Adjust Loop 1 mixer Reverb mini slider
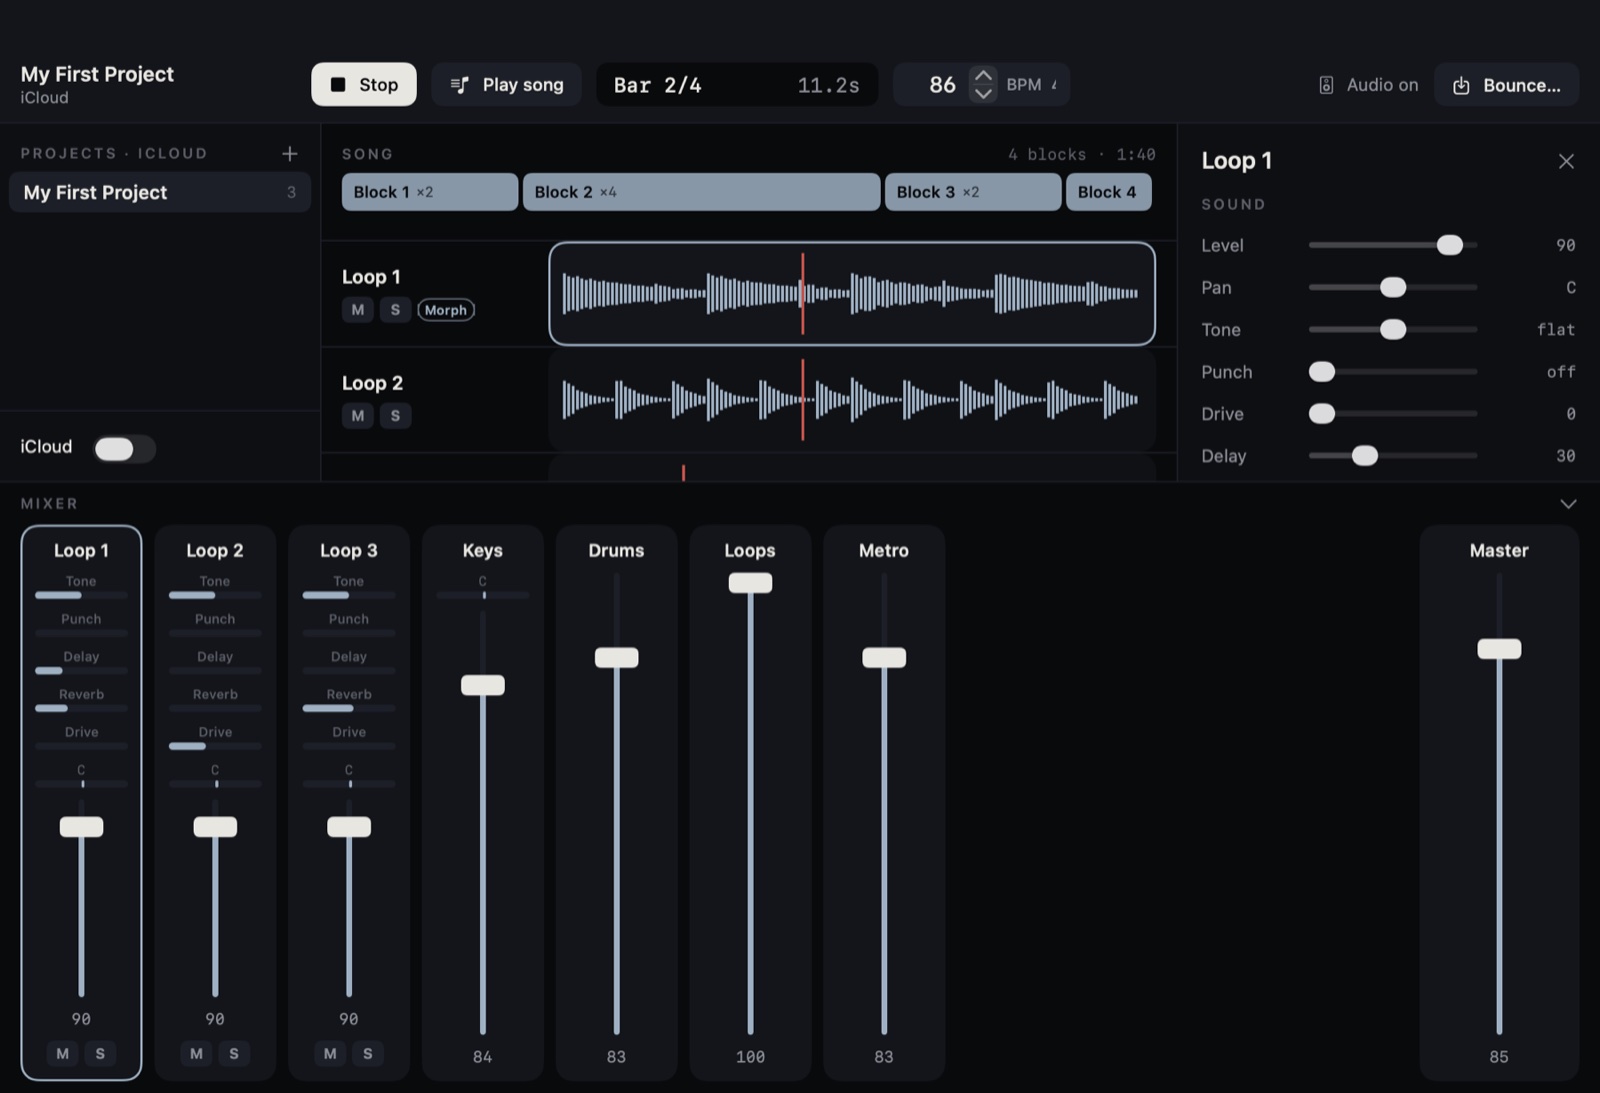 (x=81, y=708)
